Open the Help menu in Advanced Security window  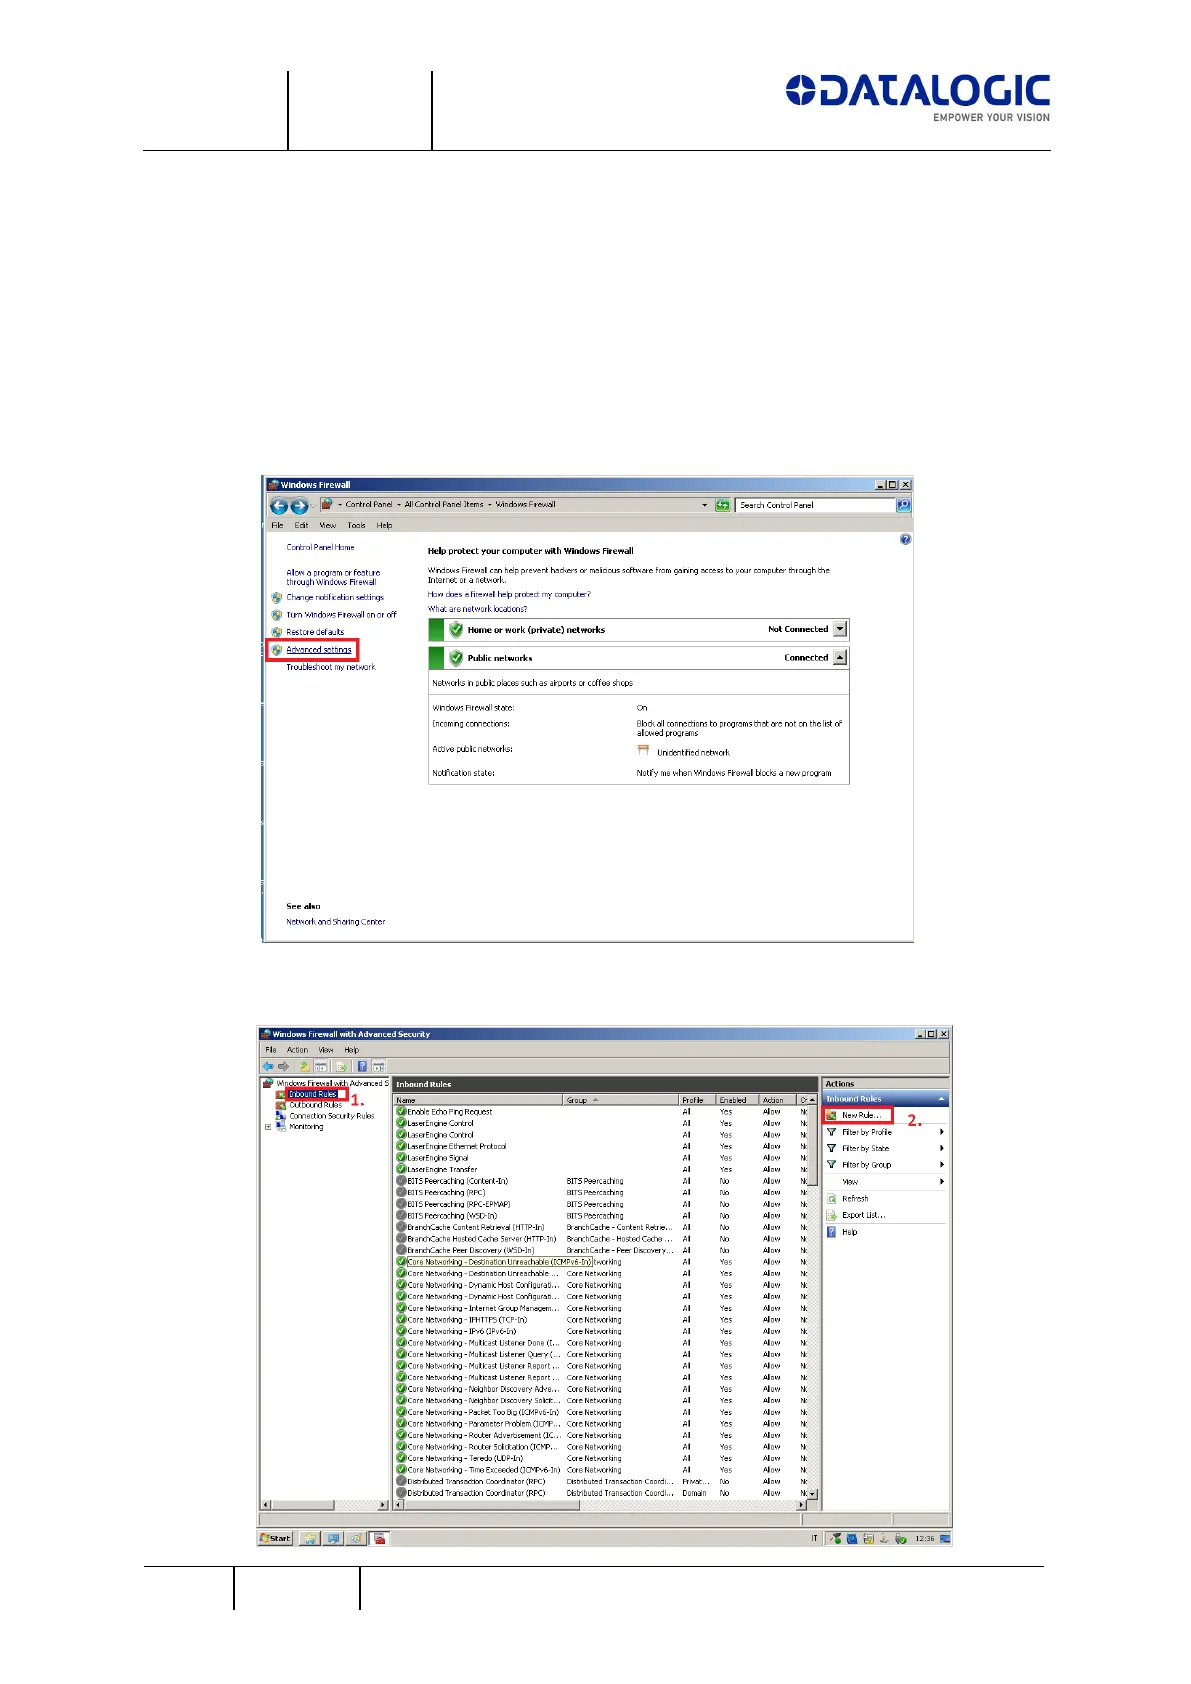[352, 1050]
